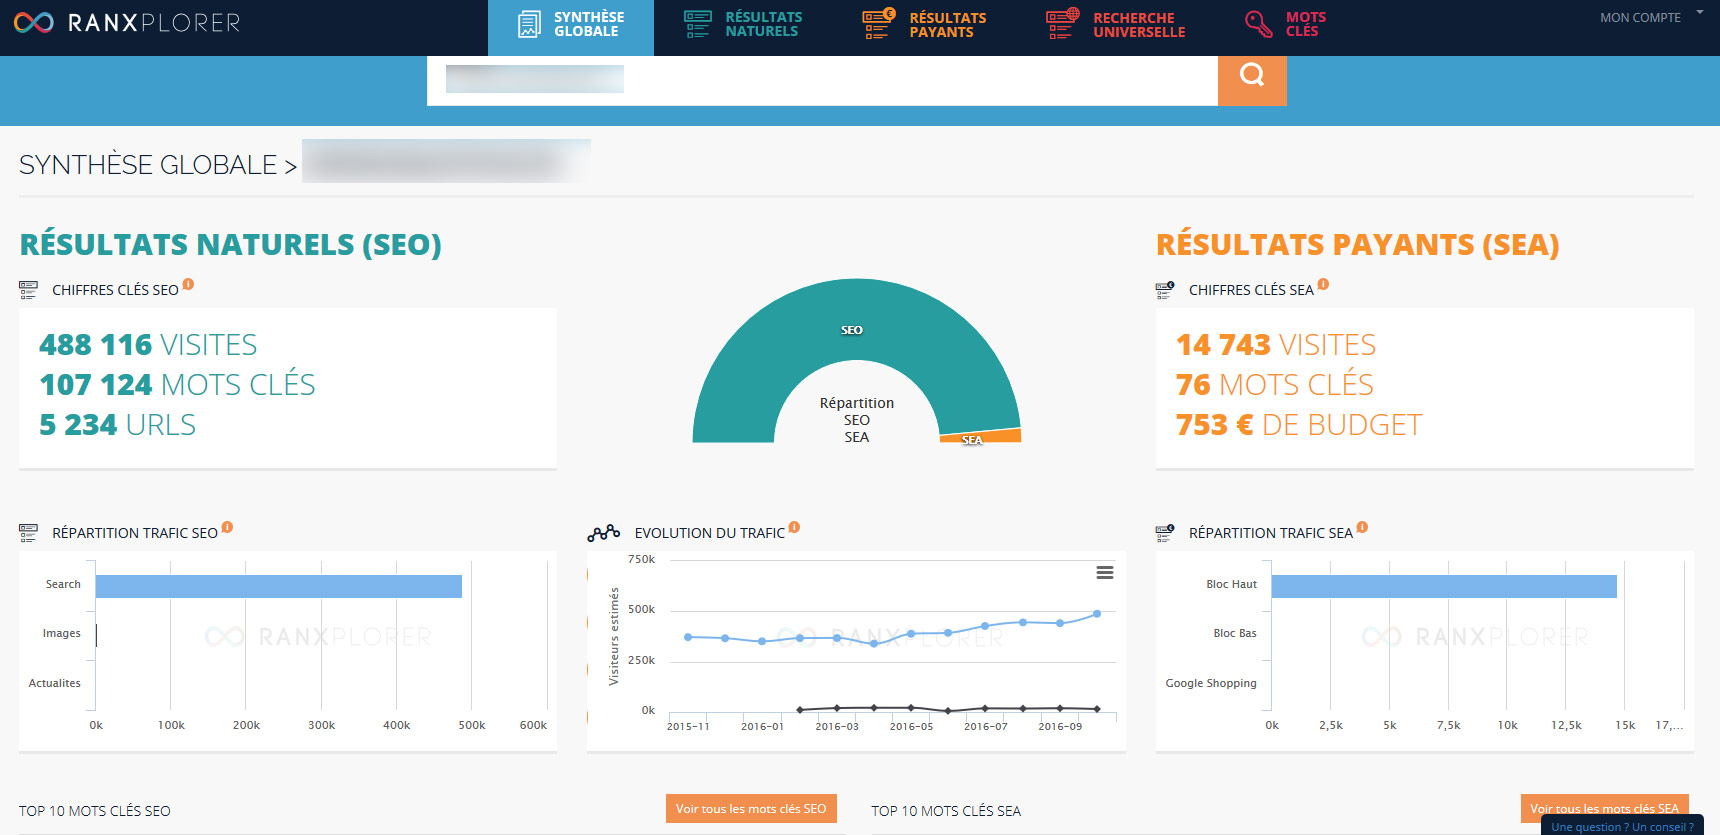Click the Répartition Trafic SEA list icon

pos(1165,533)
